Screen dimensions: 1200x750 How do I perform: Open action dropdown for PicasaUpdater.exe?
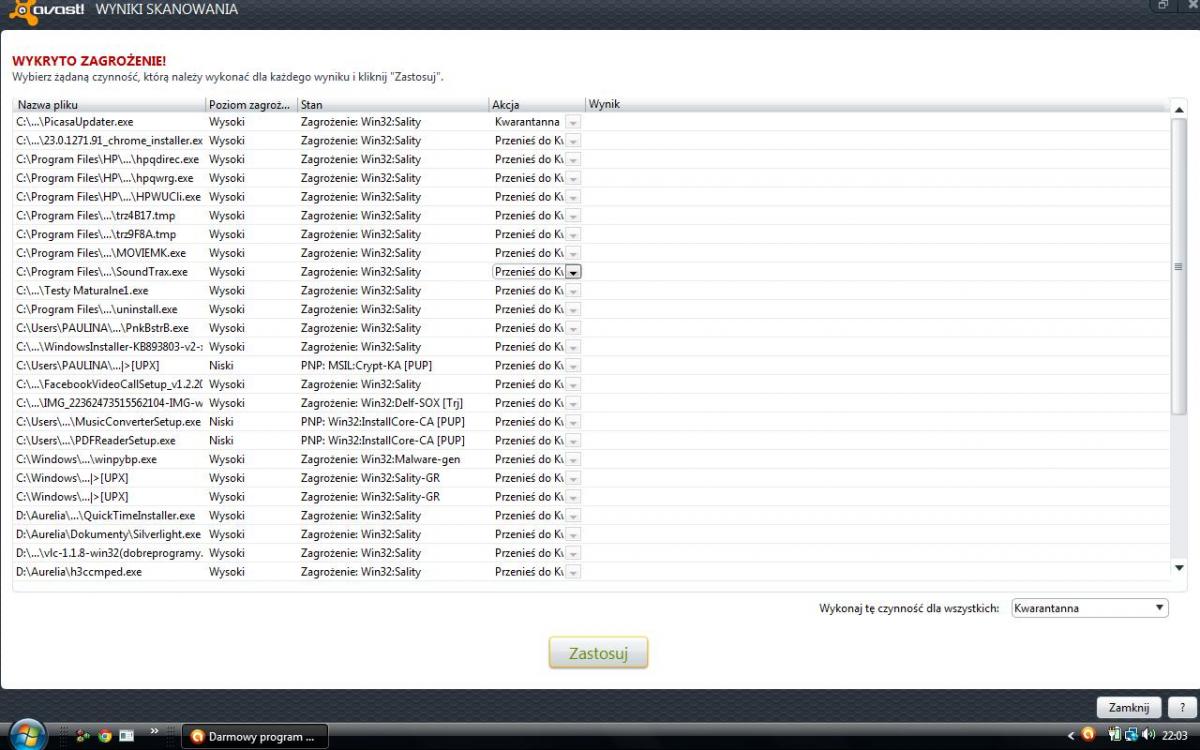coord(573,122)
